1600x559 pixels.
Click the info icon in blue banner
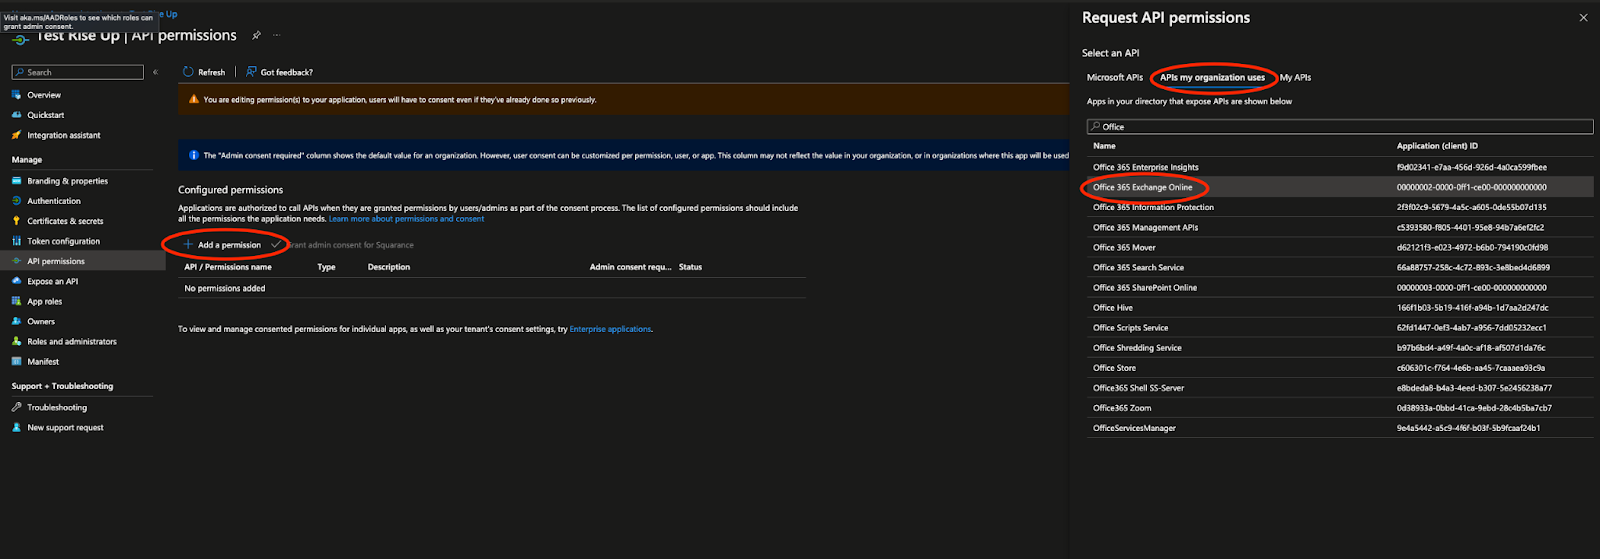(194, 155)
